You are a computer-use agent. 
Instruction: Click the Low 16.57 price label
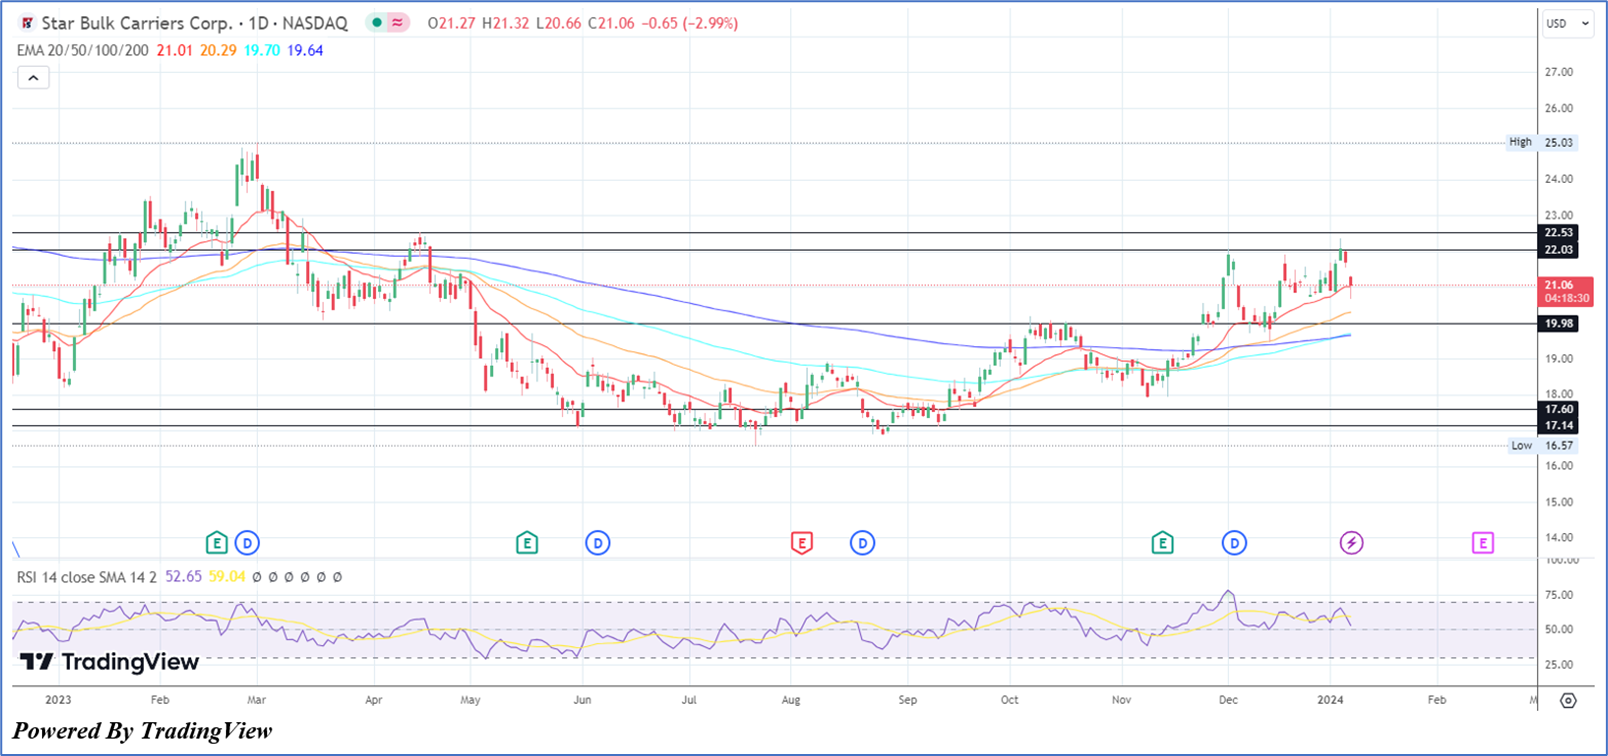pos(1542,446)
